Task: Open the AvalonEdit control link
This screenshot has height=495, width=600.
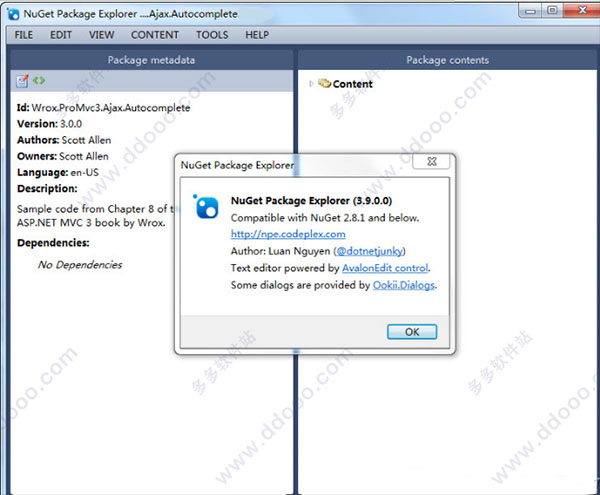Action: pyautogui.click(x=385, y=268)
